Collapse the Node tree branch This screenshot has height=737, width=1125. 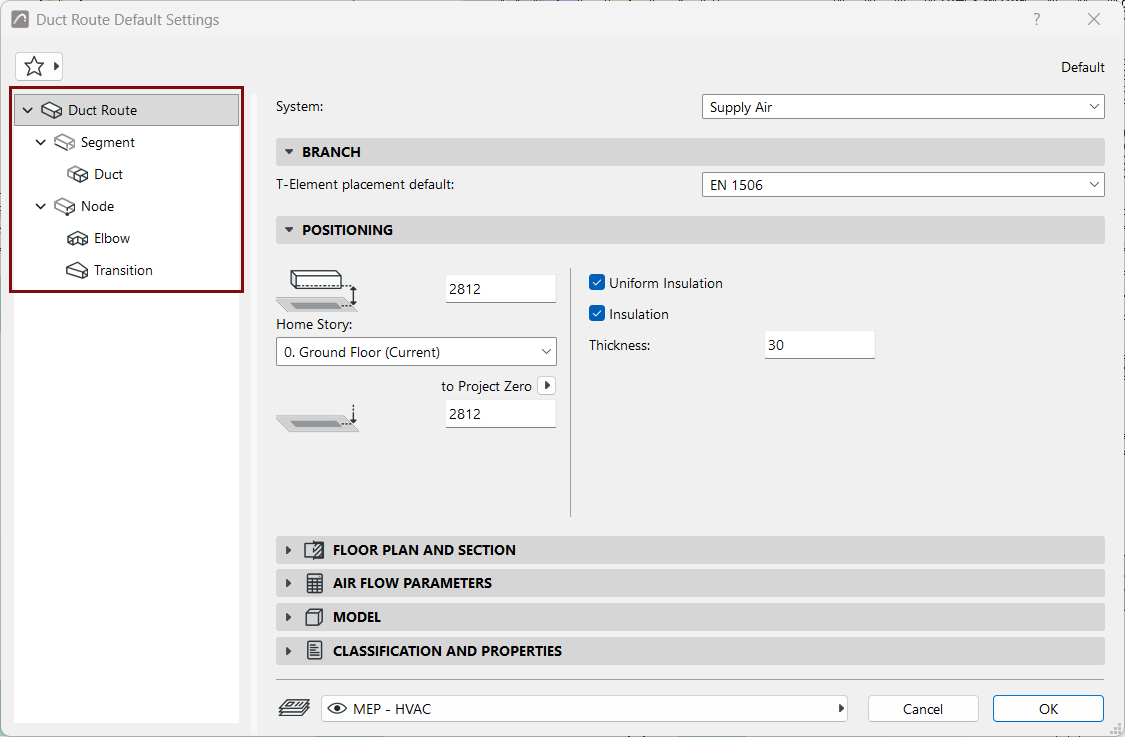(41, 207)
